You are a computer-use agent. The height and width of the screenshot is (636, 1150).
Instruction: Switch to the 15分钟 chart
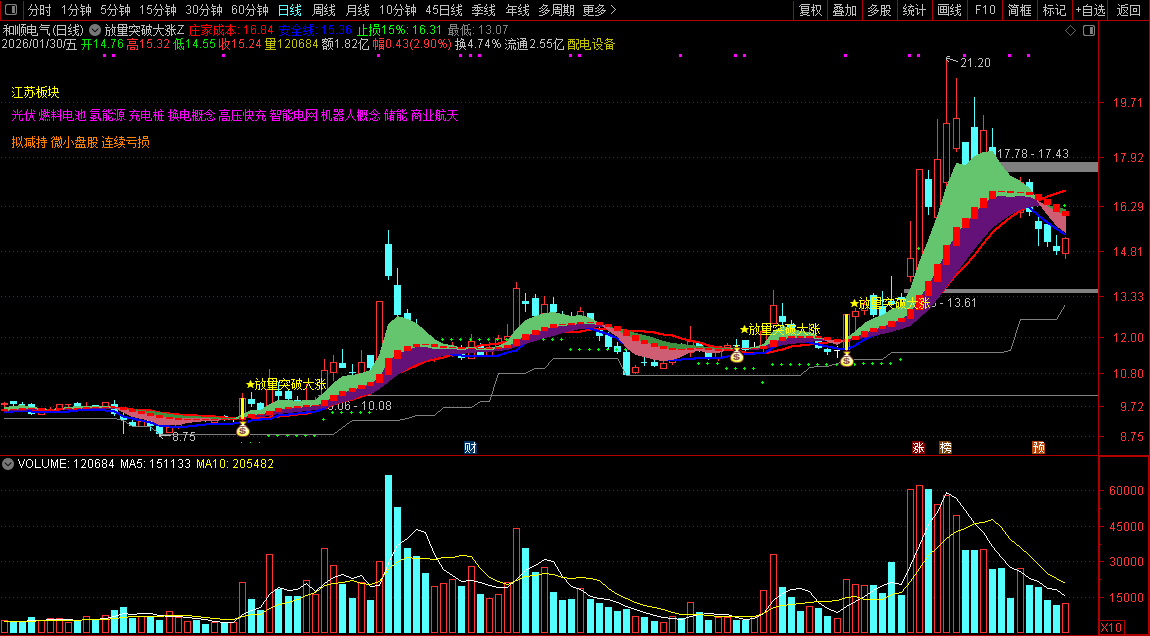(x=158, y=10)
